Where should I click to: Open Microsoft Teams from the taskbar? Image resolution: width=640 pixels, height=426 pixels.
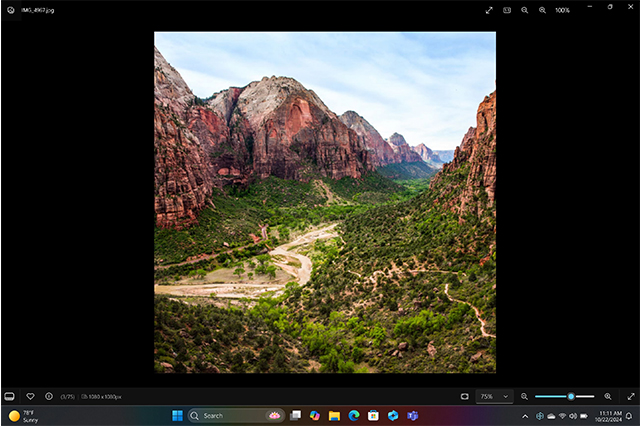pos(413,416)
